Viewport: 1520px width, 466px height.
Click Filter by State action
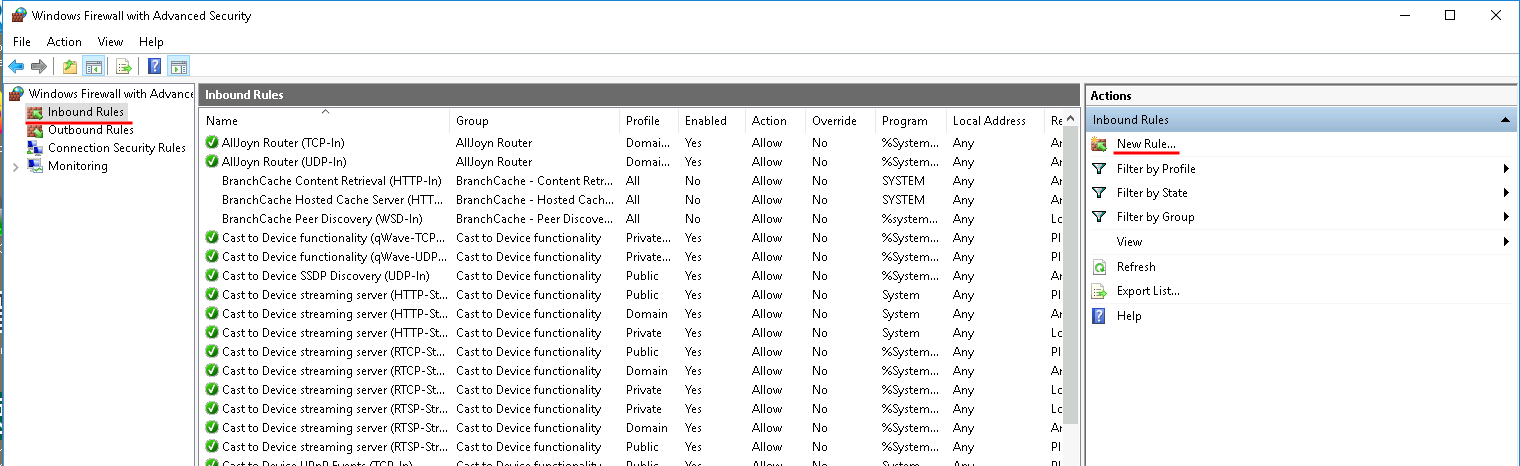(x=1152, y=193)
